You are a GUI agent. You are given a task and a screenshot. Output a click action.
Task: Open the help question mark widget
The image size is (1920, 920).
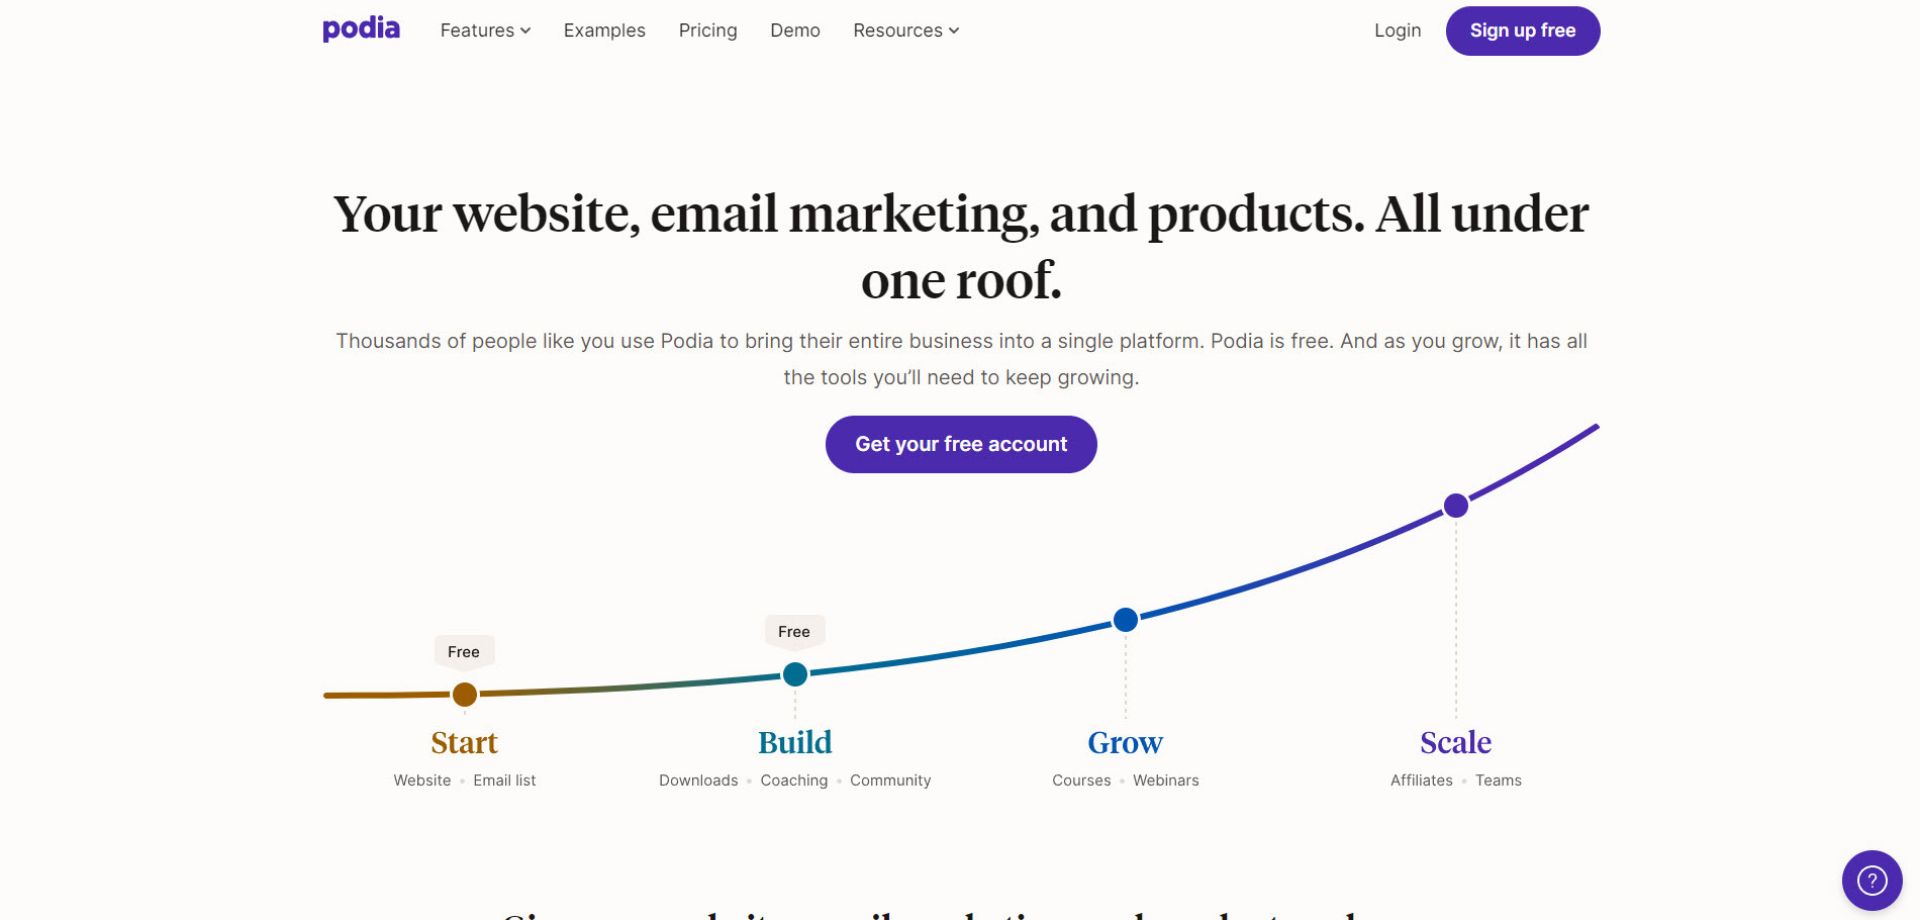click(x=1871, y=880)
